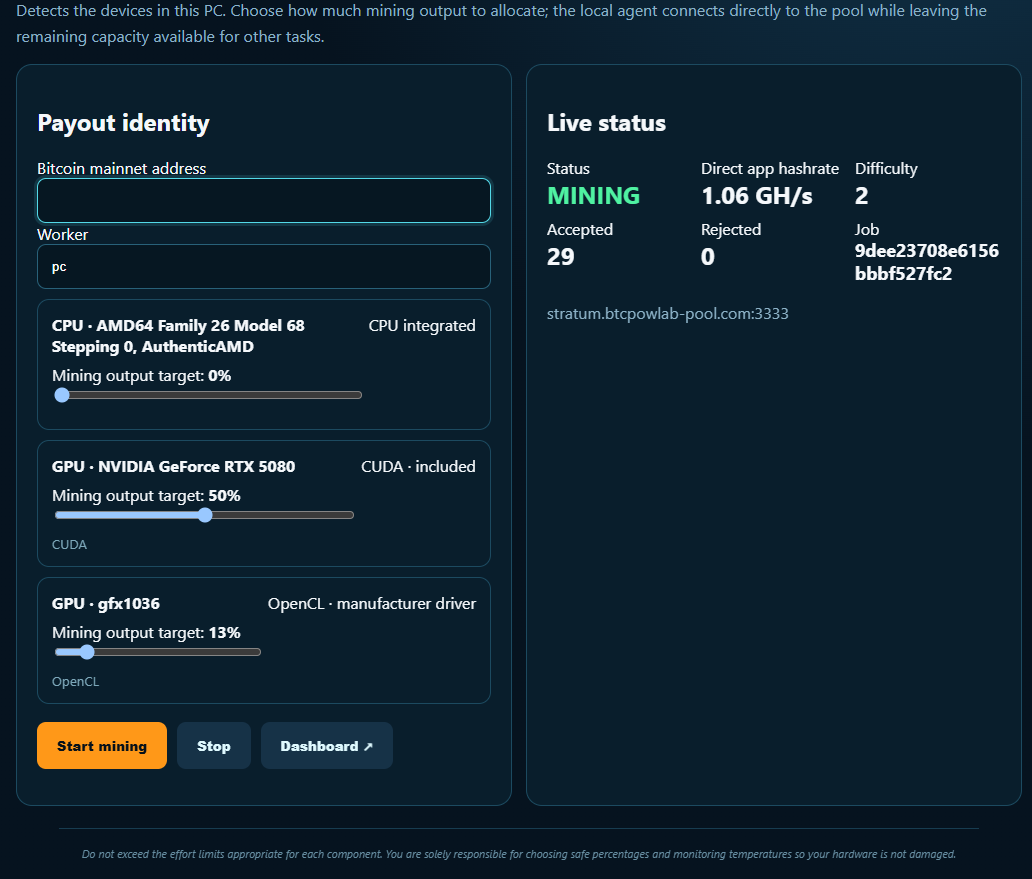The width and height of the screenshot is (1032, 879).
Task: Click the Rejected count 0
Action: coord(708,257)
